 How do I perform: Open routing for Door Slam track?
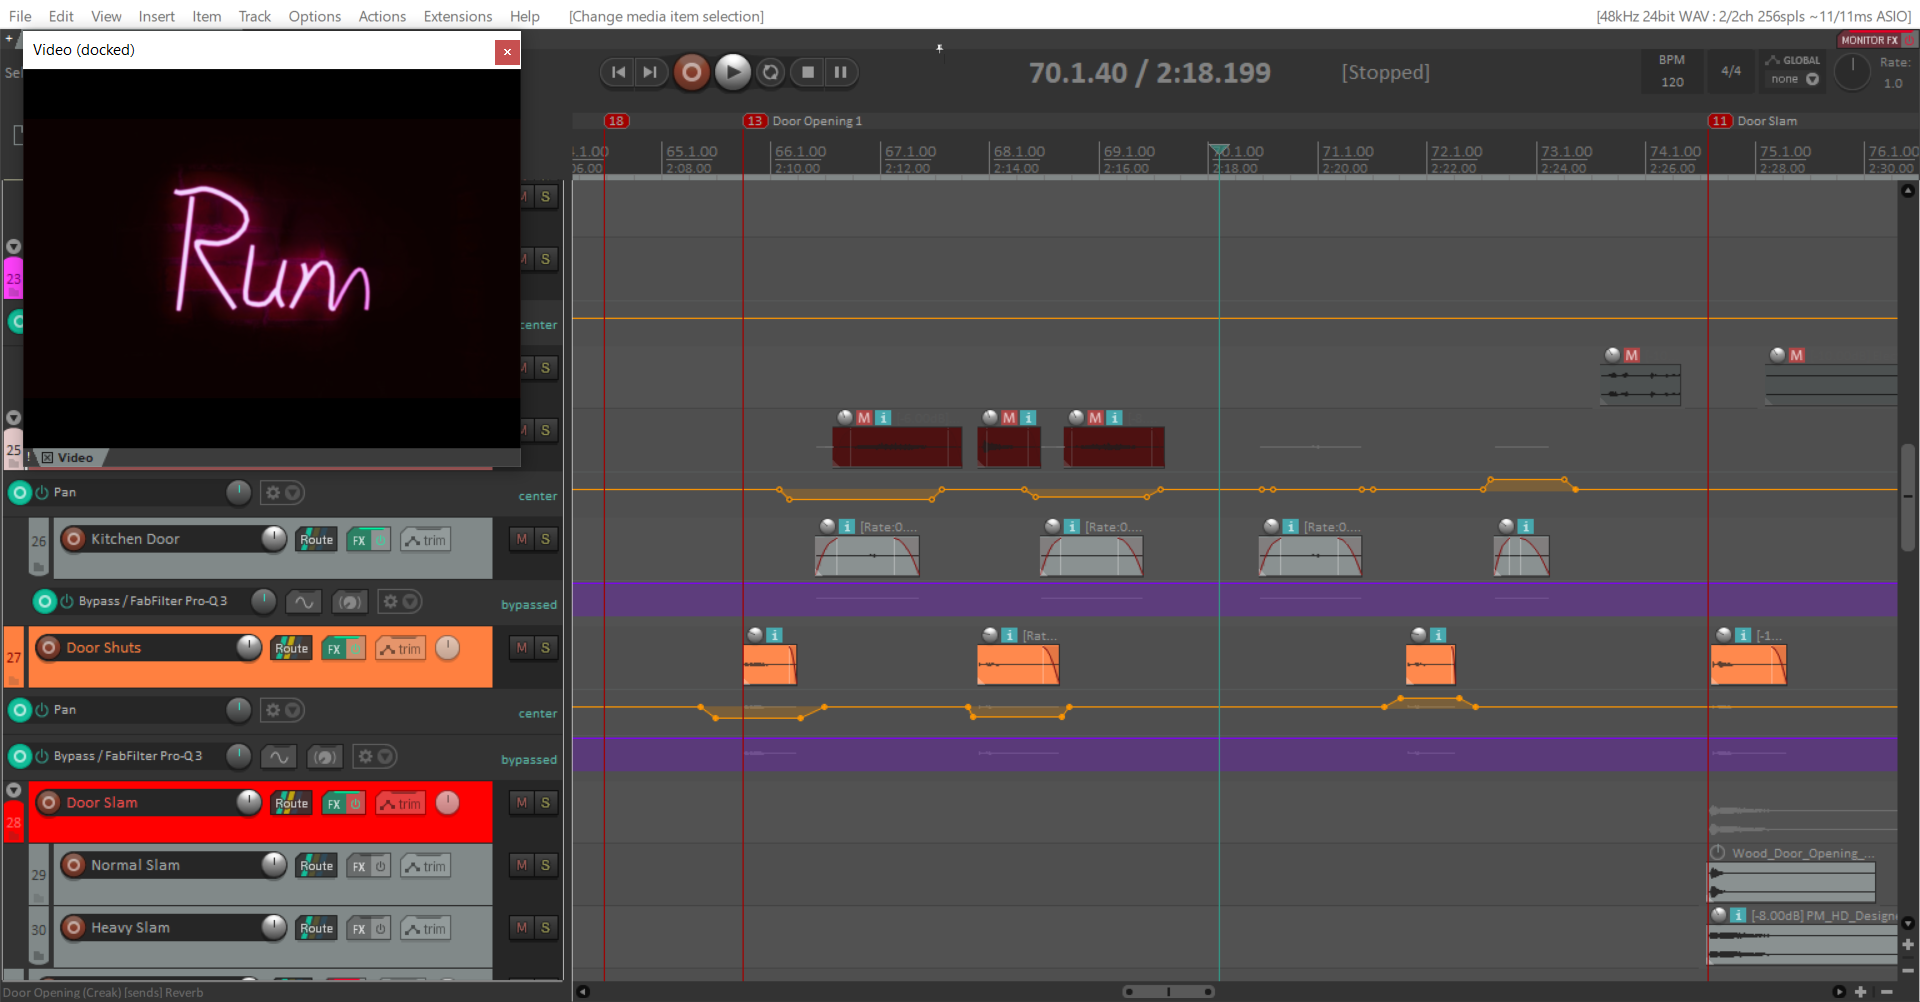click(291, 803)
